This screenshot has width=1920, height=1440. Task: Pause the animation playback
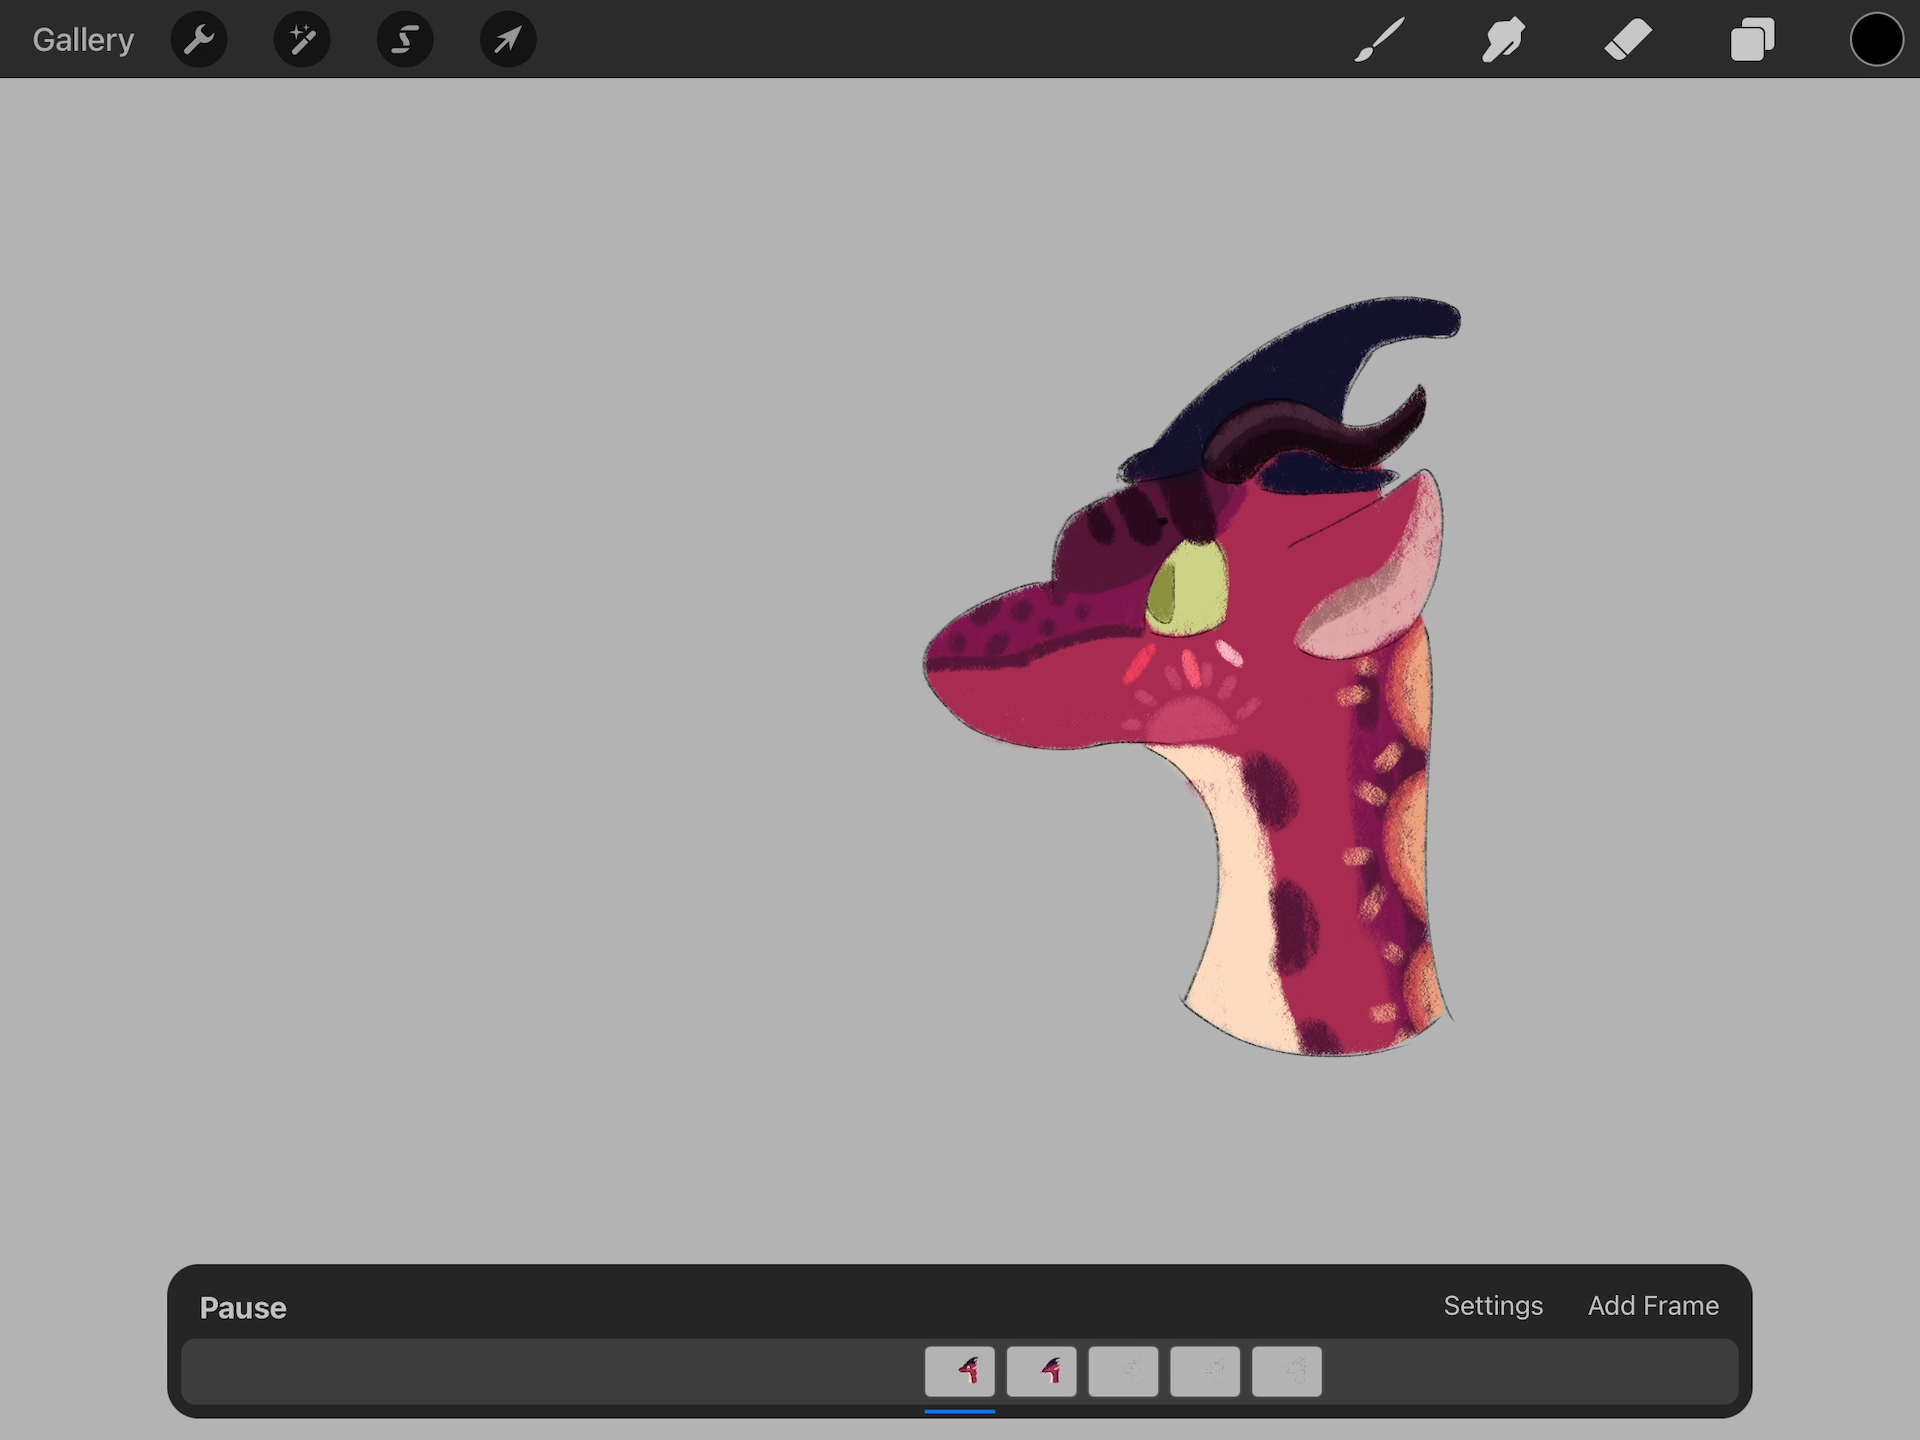point(243,1308)
